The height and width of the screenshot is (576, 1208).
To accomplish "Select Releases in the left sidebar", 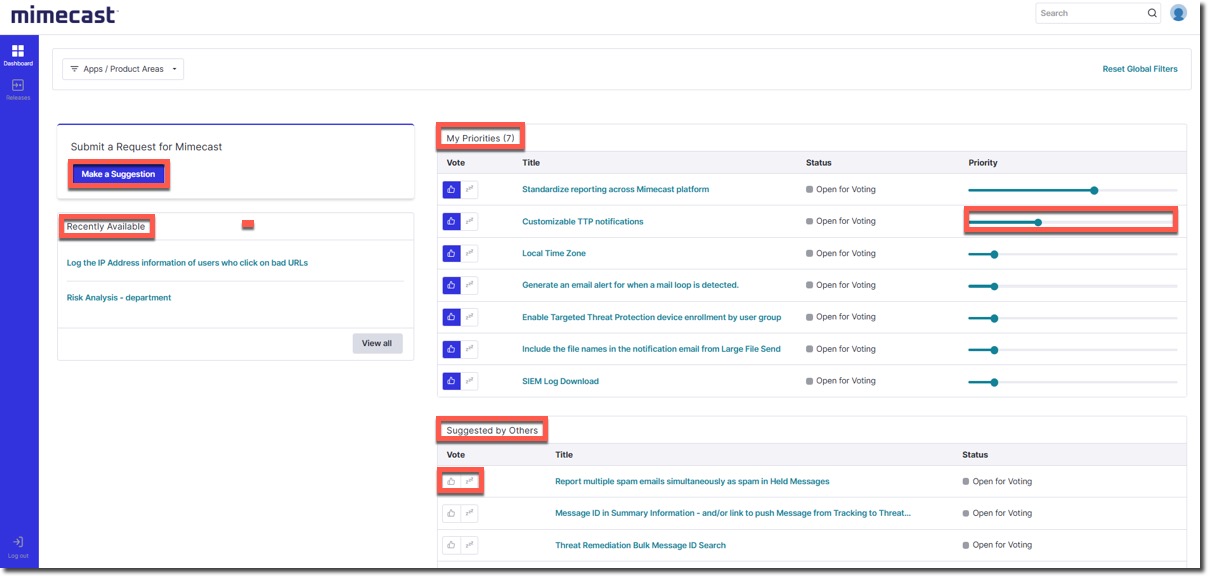I will point(19,87).
